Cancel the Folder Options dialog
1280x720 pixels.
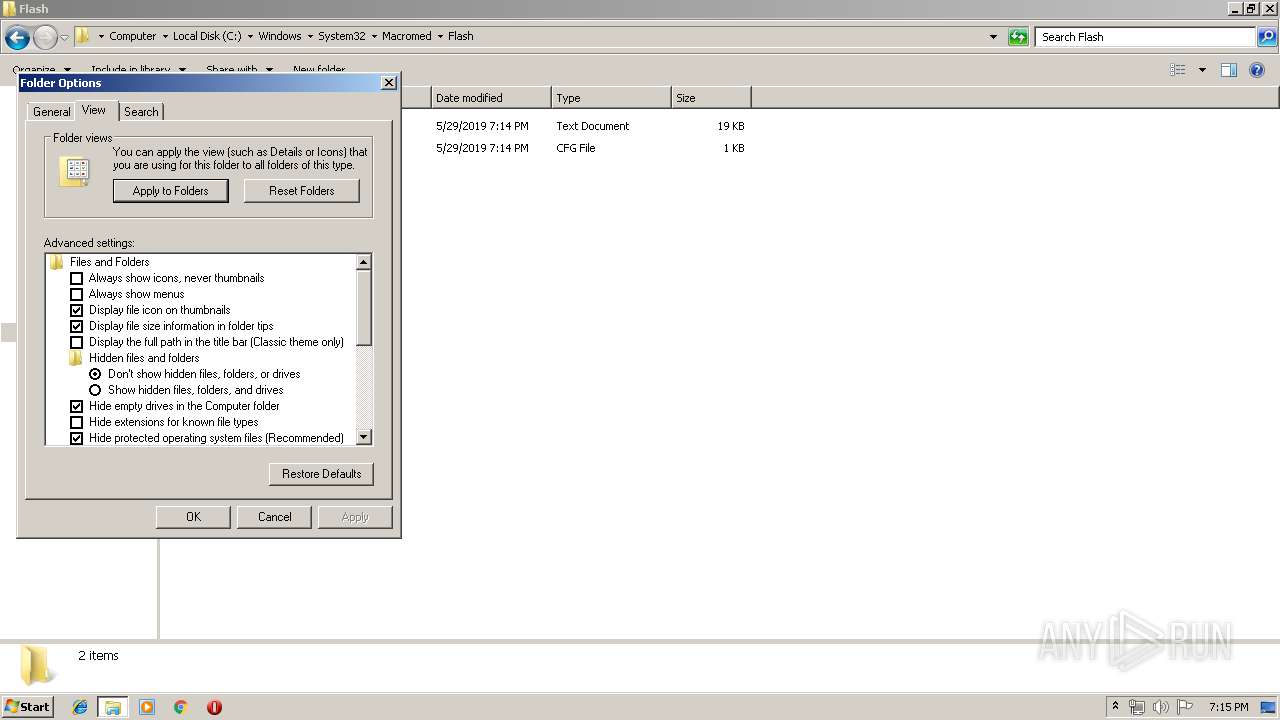[x=275, y=517]
